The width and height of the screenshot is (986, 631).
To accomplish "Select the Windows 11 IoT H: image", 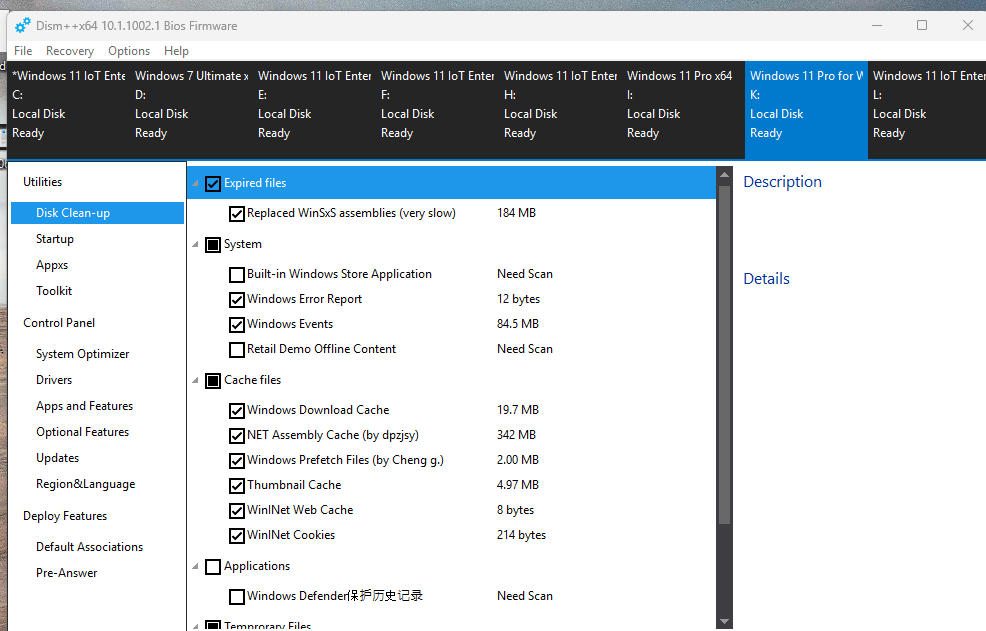I will click(560, 110).
